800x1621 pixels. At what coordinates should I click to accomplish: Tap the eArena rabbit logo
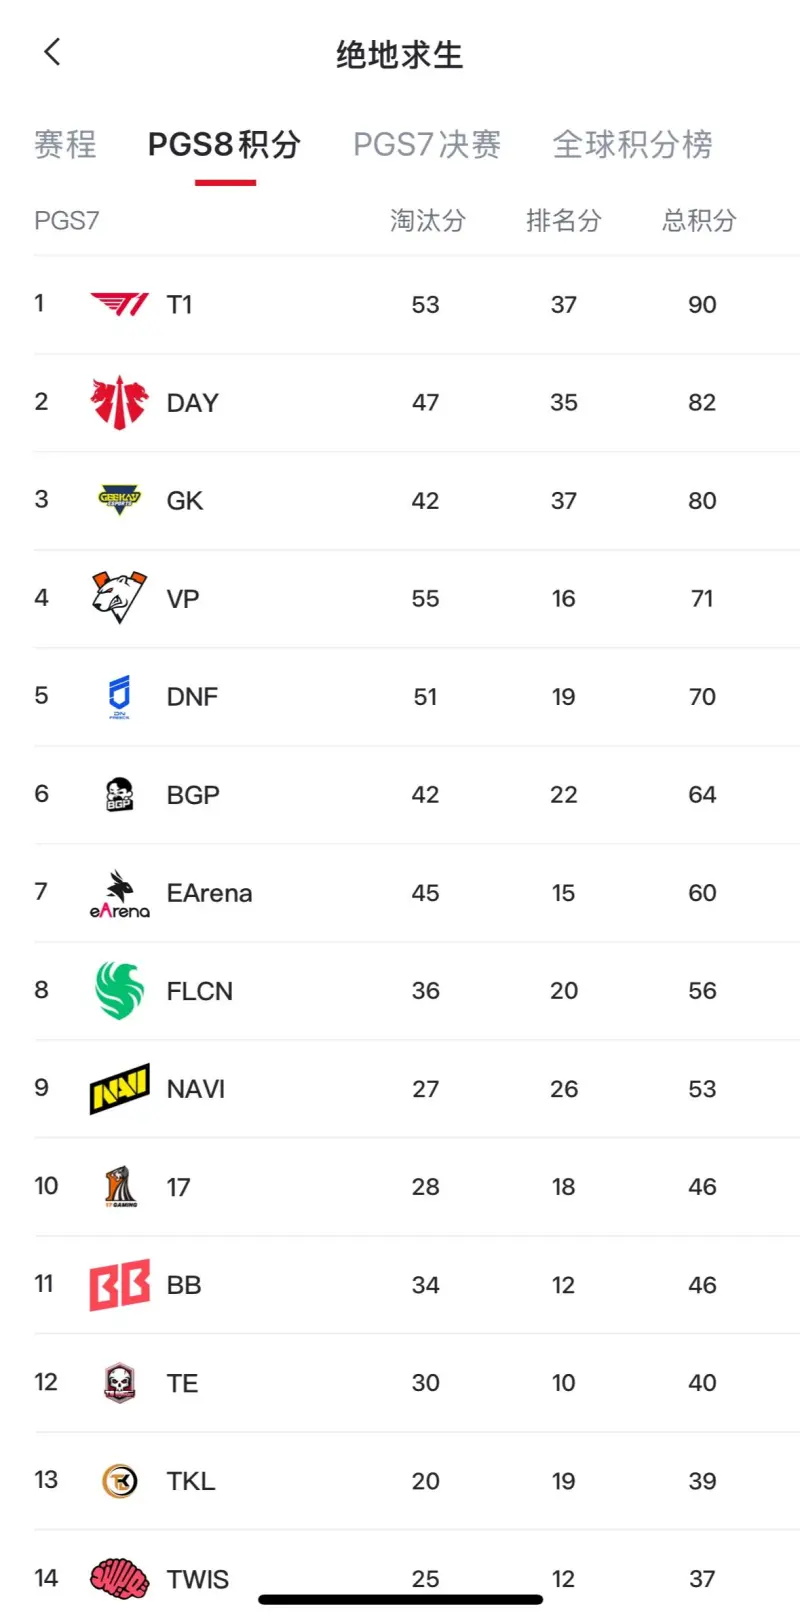point(119,893)
